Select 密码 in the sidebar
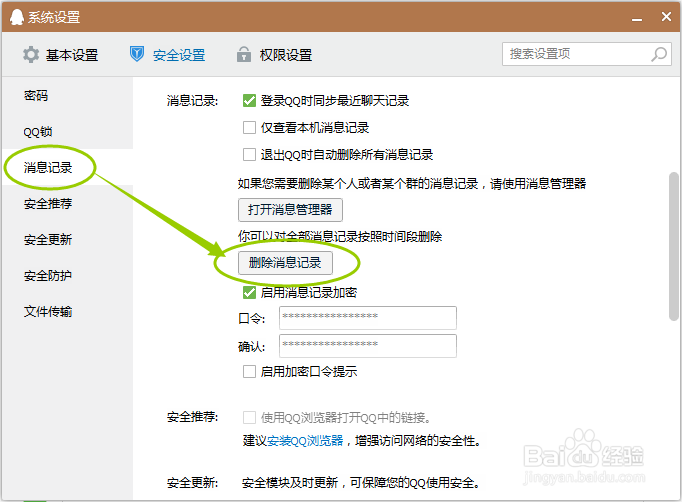Viewport: 682px width, 502px height. click(x=67, y=95)
